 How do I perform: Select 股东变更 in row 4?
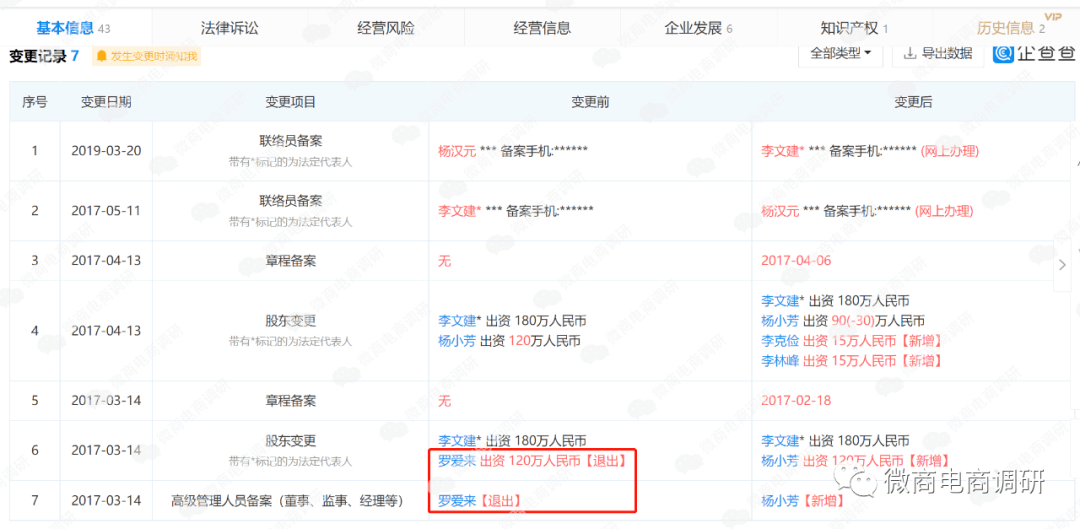291,320
